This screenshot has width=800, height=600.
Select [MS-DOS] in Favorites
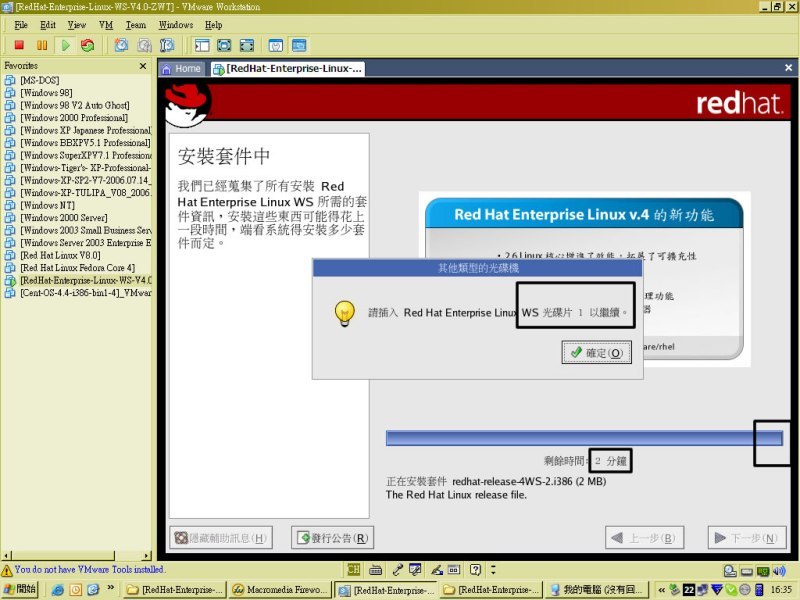click(x=39, y=80)
